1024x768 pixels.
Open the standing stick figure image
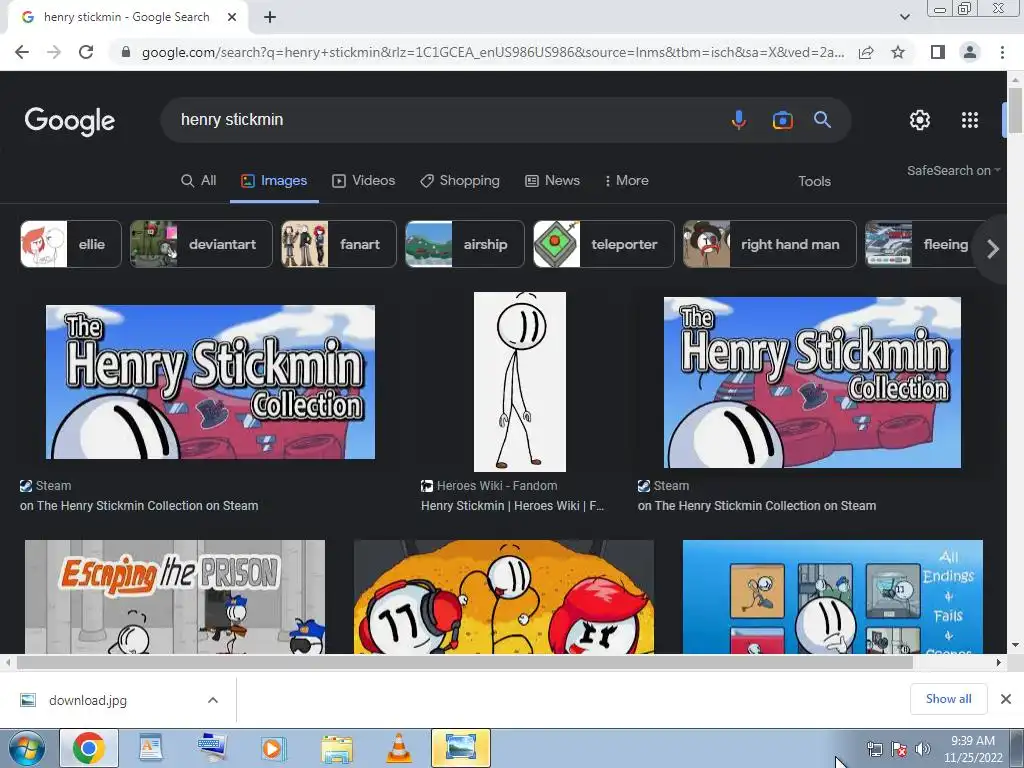coord(520,382)
